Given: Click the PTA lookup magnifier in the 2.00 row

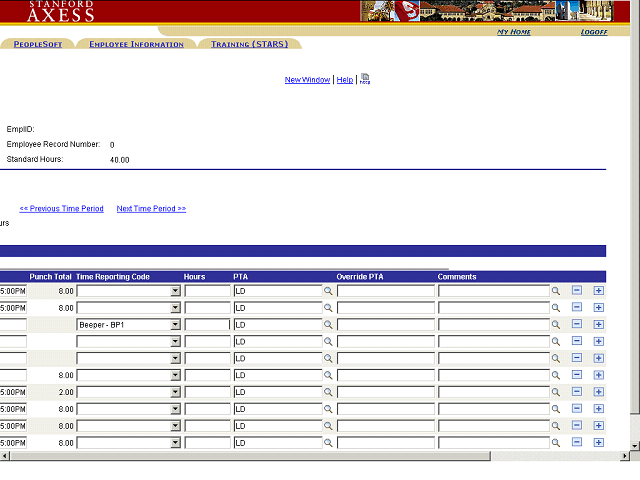Looking at the screenshot, I should (x=327, y=392).
